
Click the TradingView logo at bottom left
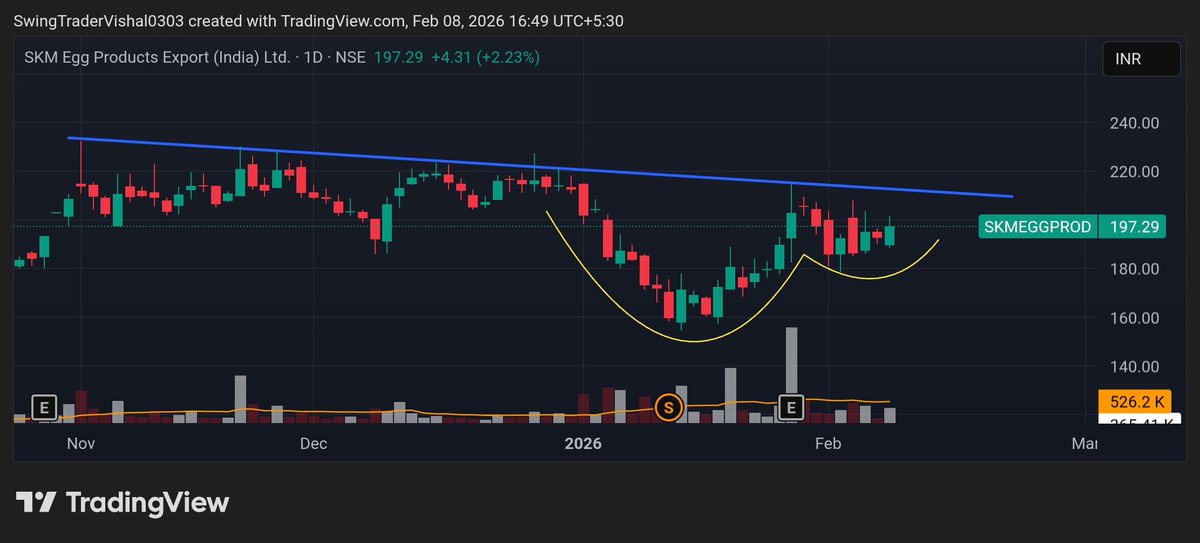pos(122,503)
